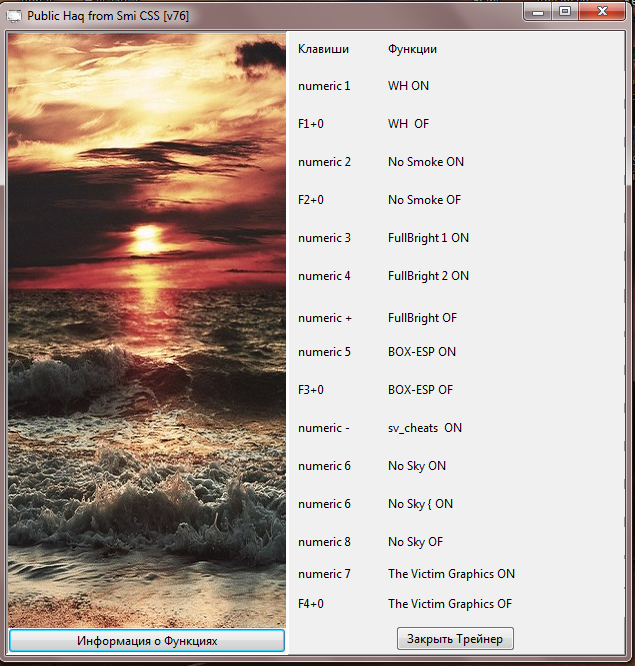Click the Информация о Функциях button
635x666 pixels.
pos(147,641)
